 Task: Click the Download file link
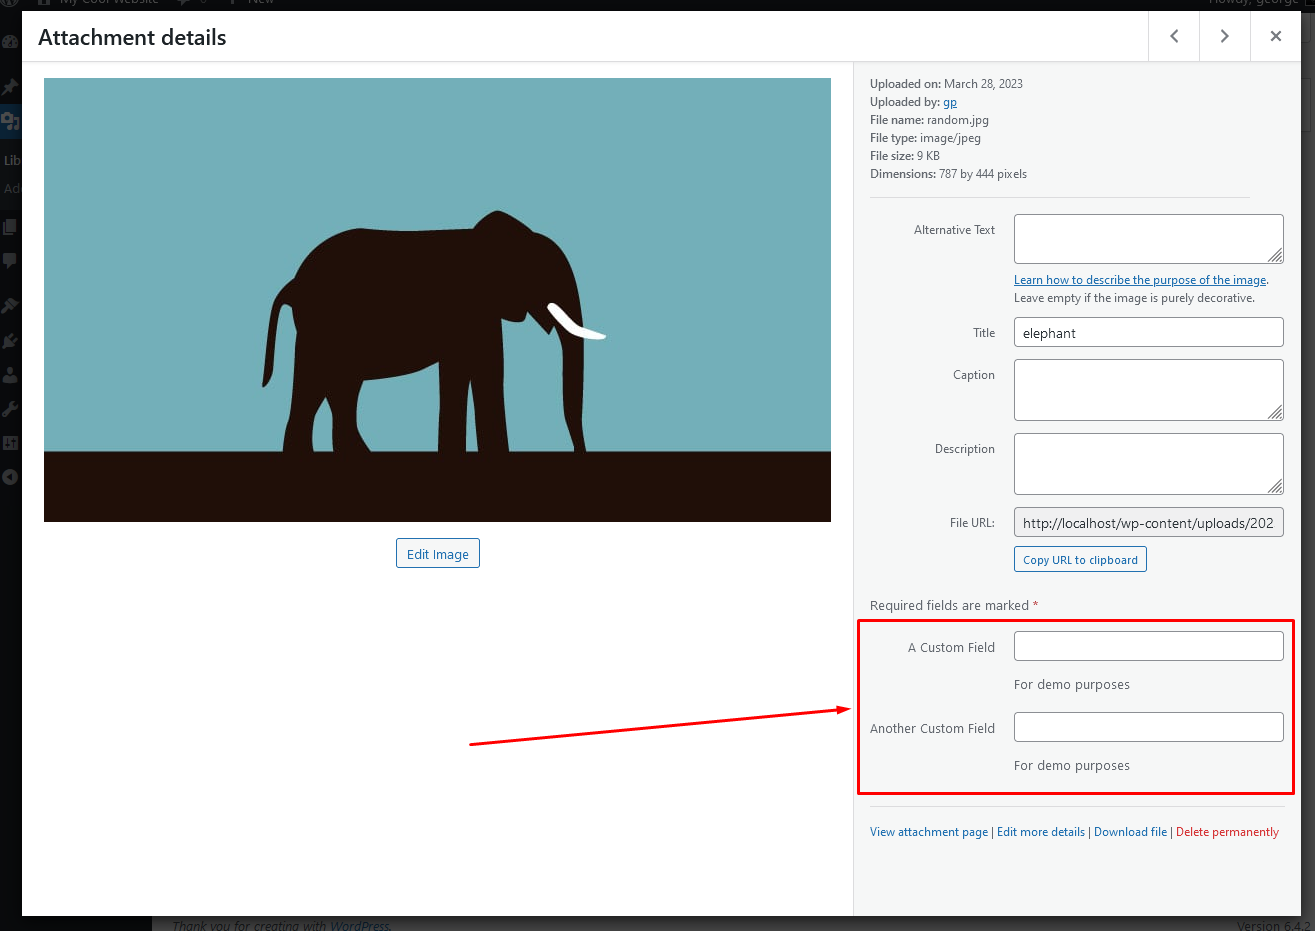(1130, 832)
